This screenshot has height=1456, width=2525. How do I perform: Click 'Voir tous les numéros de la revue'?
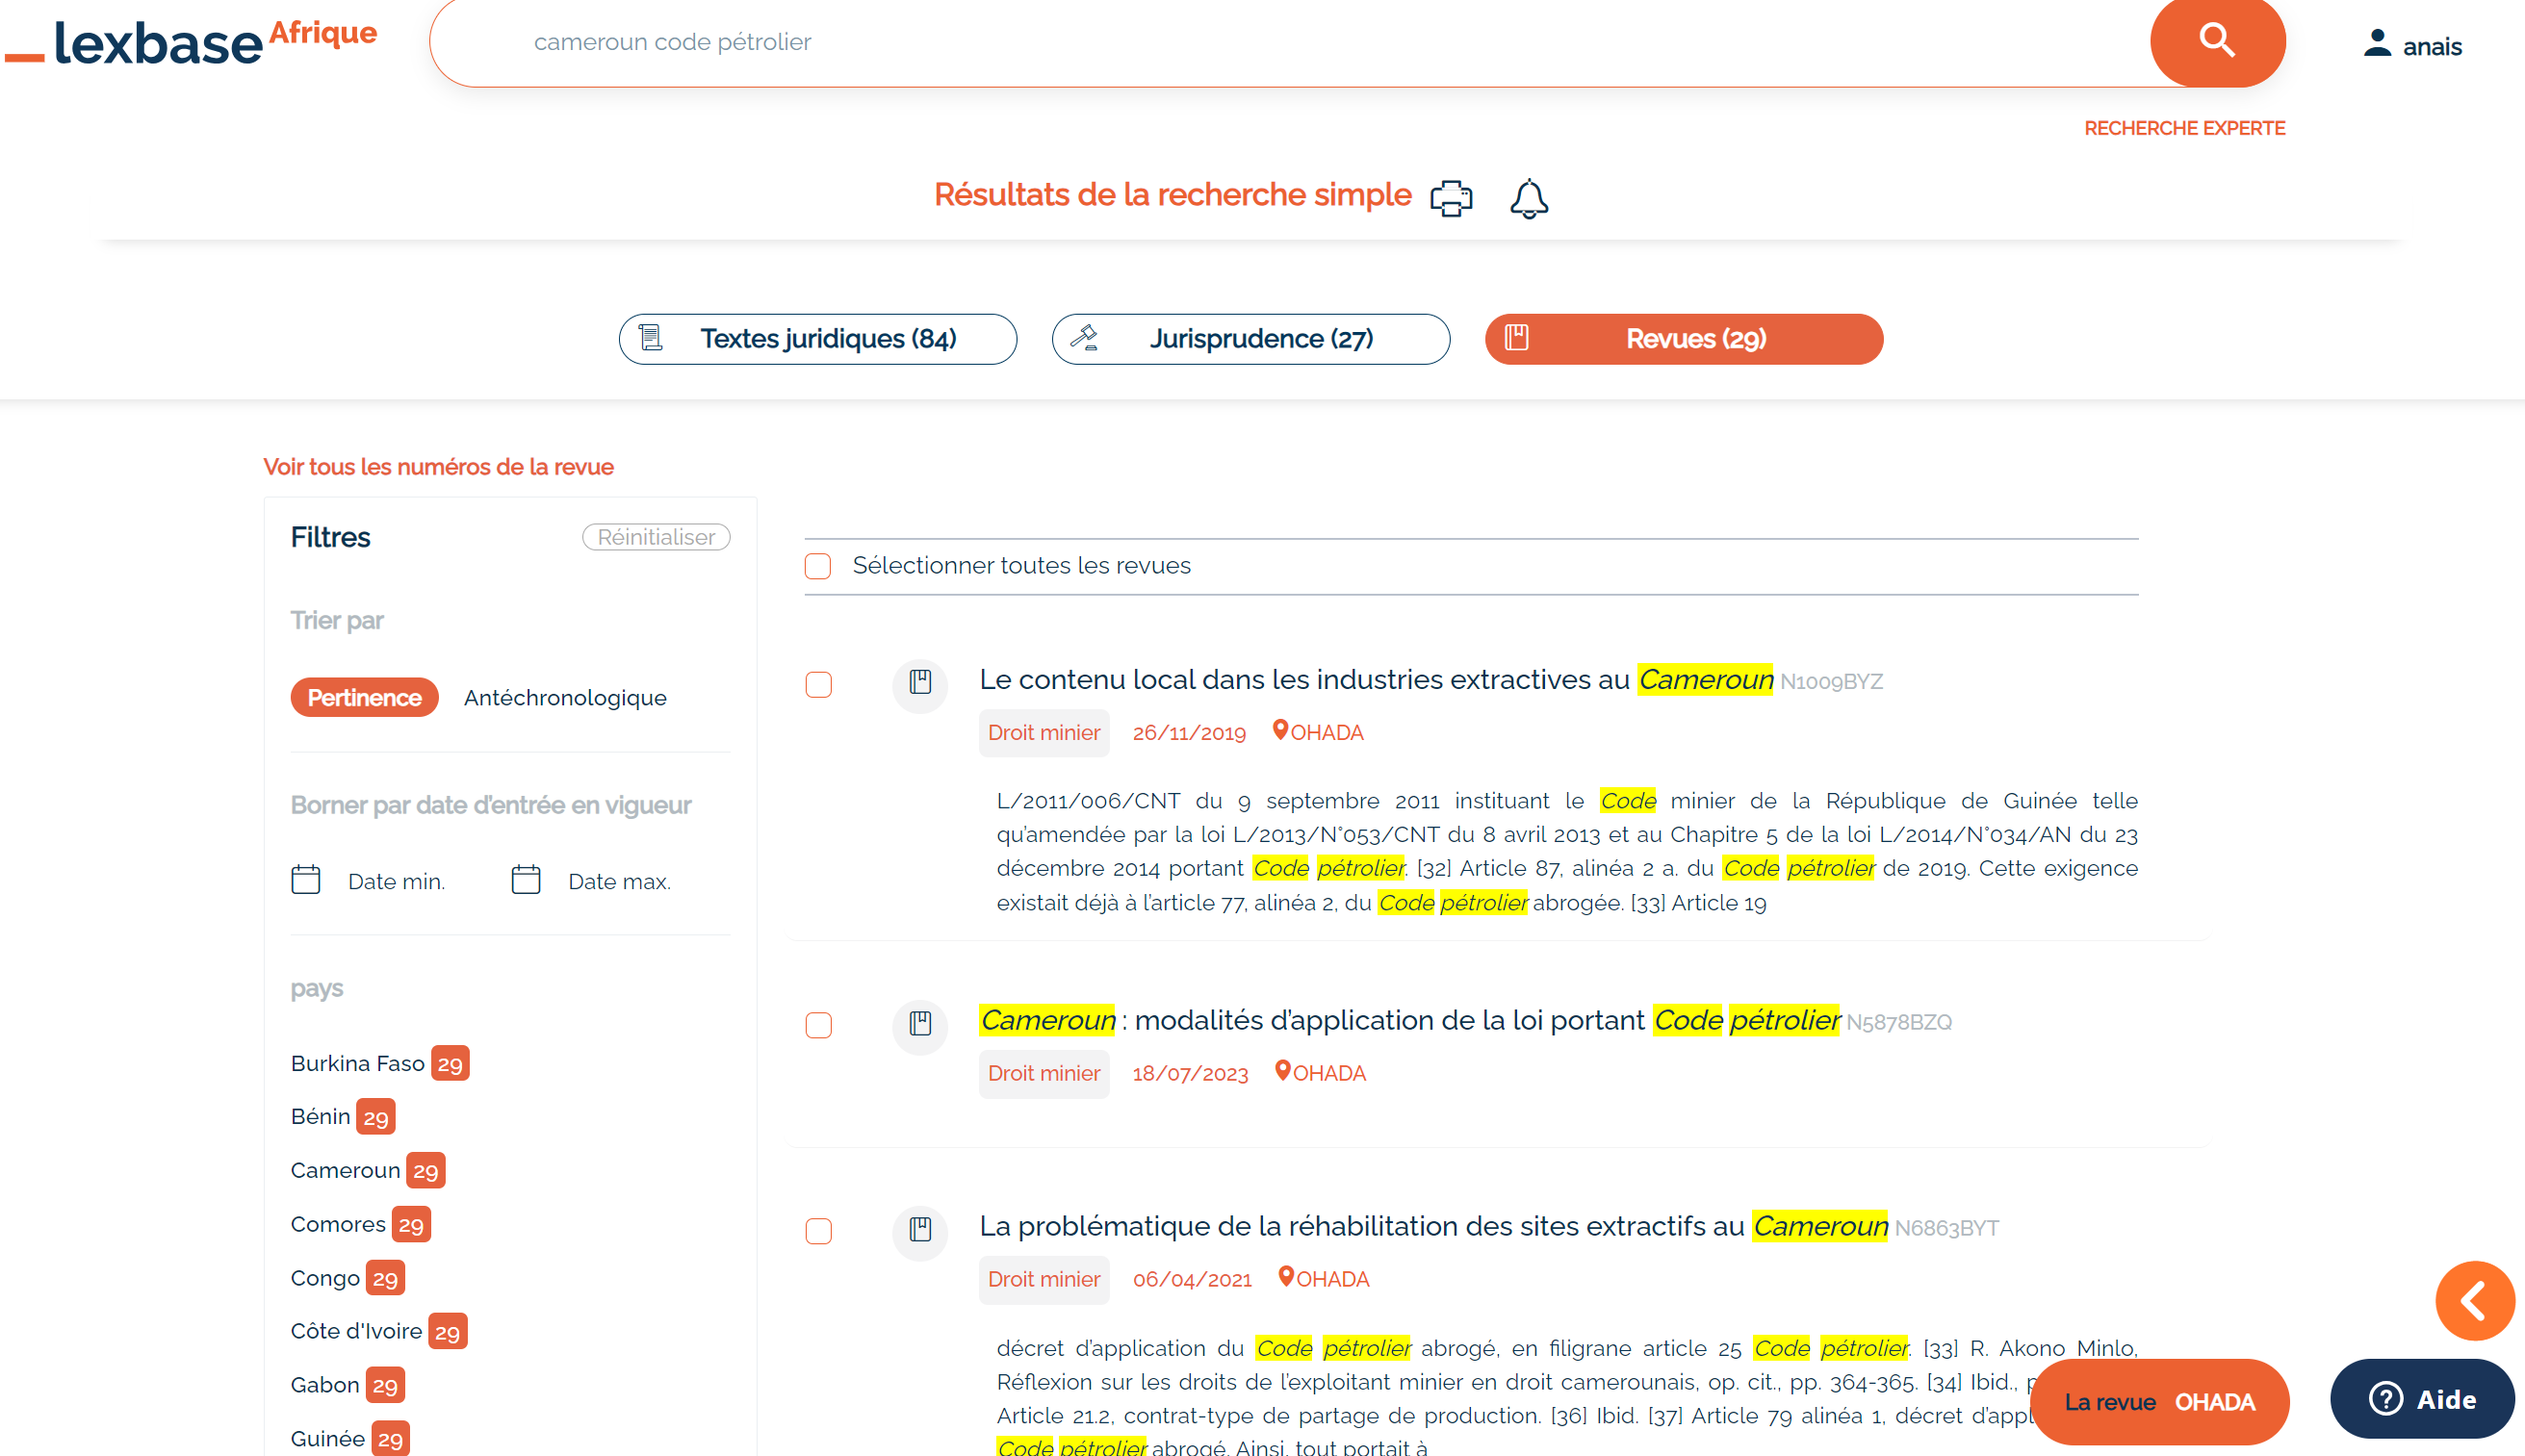438,467
